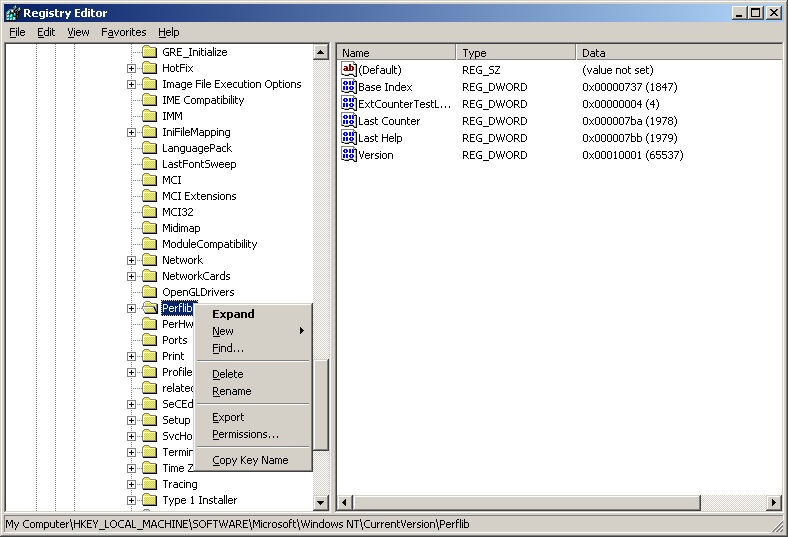Select the (Default) string value icon

click(x=349, y=70)
